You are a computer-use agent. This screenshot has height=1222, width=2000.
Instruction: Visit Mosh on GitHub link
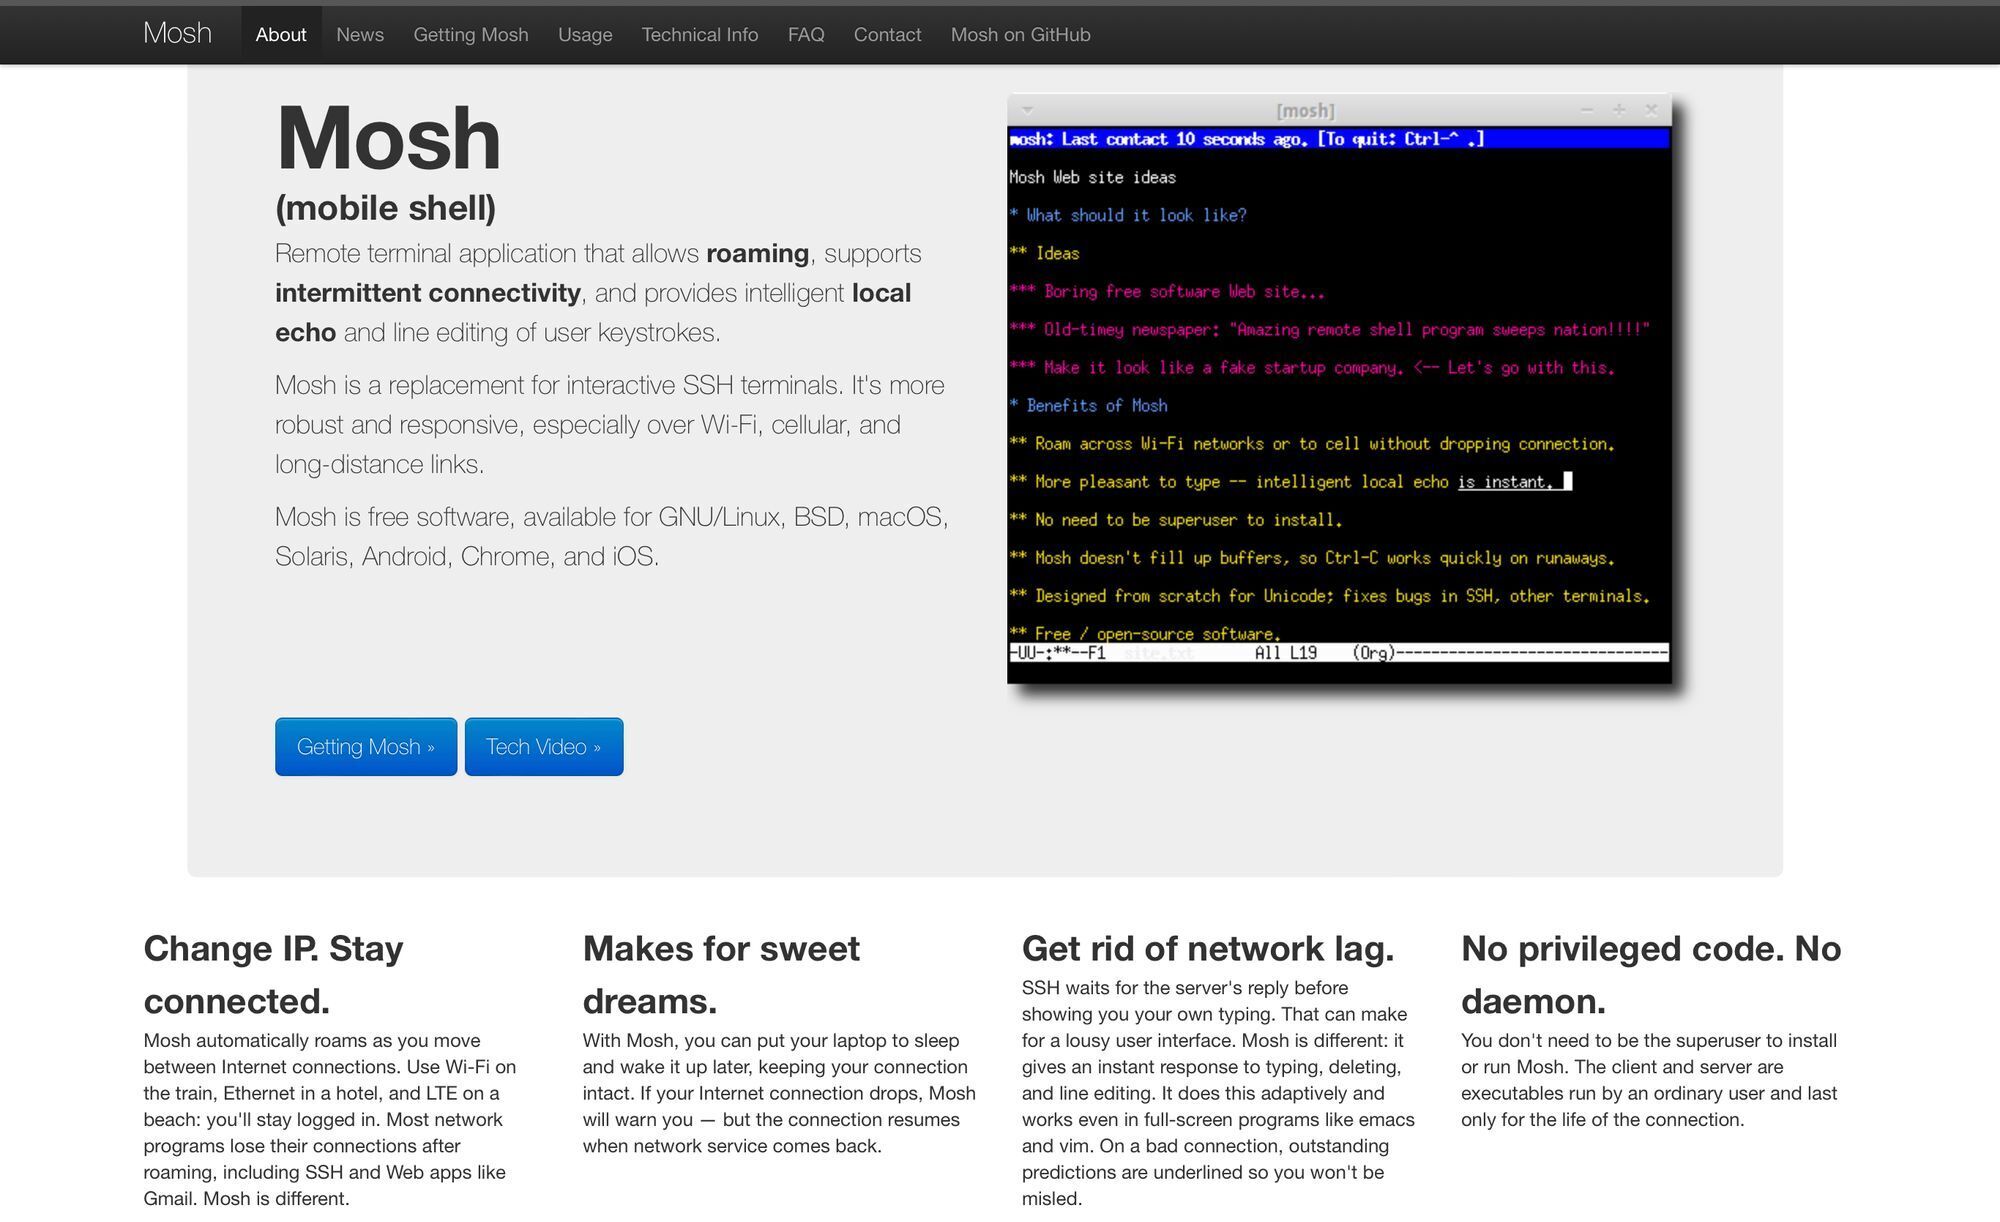[1020, 35]
